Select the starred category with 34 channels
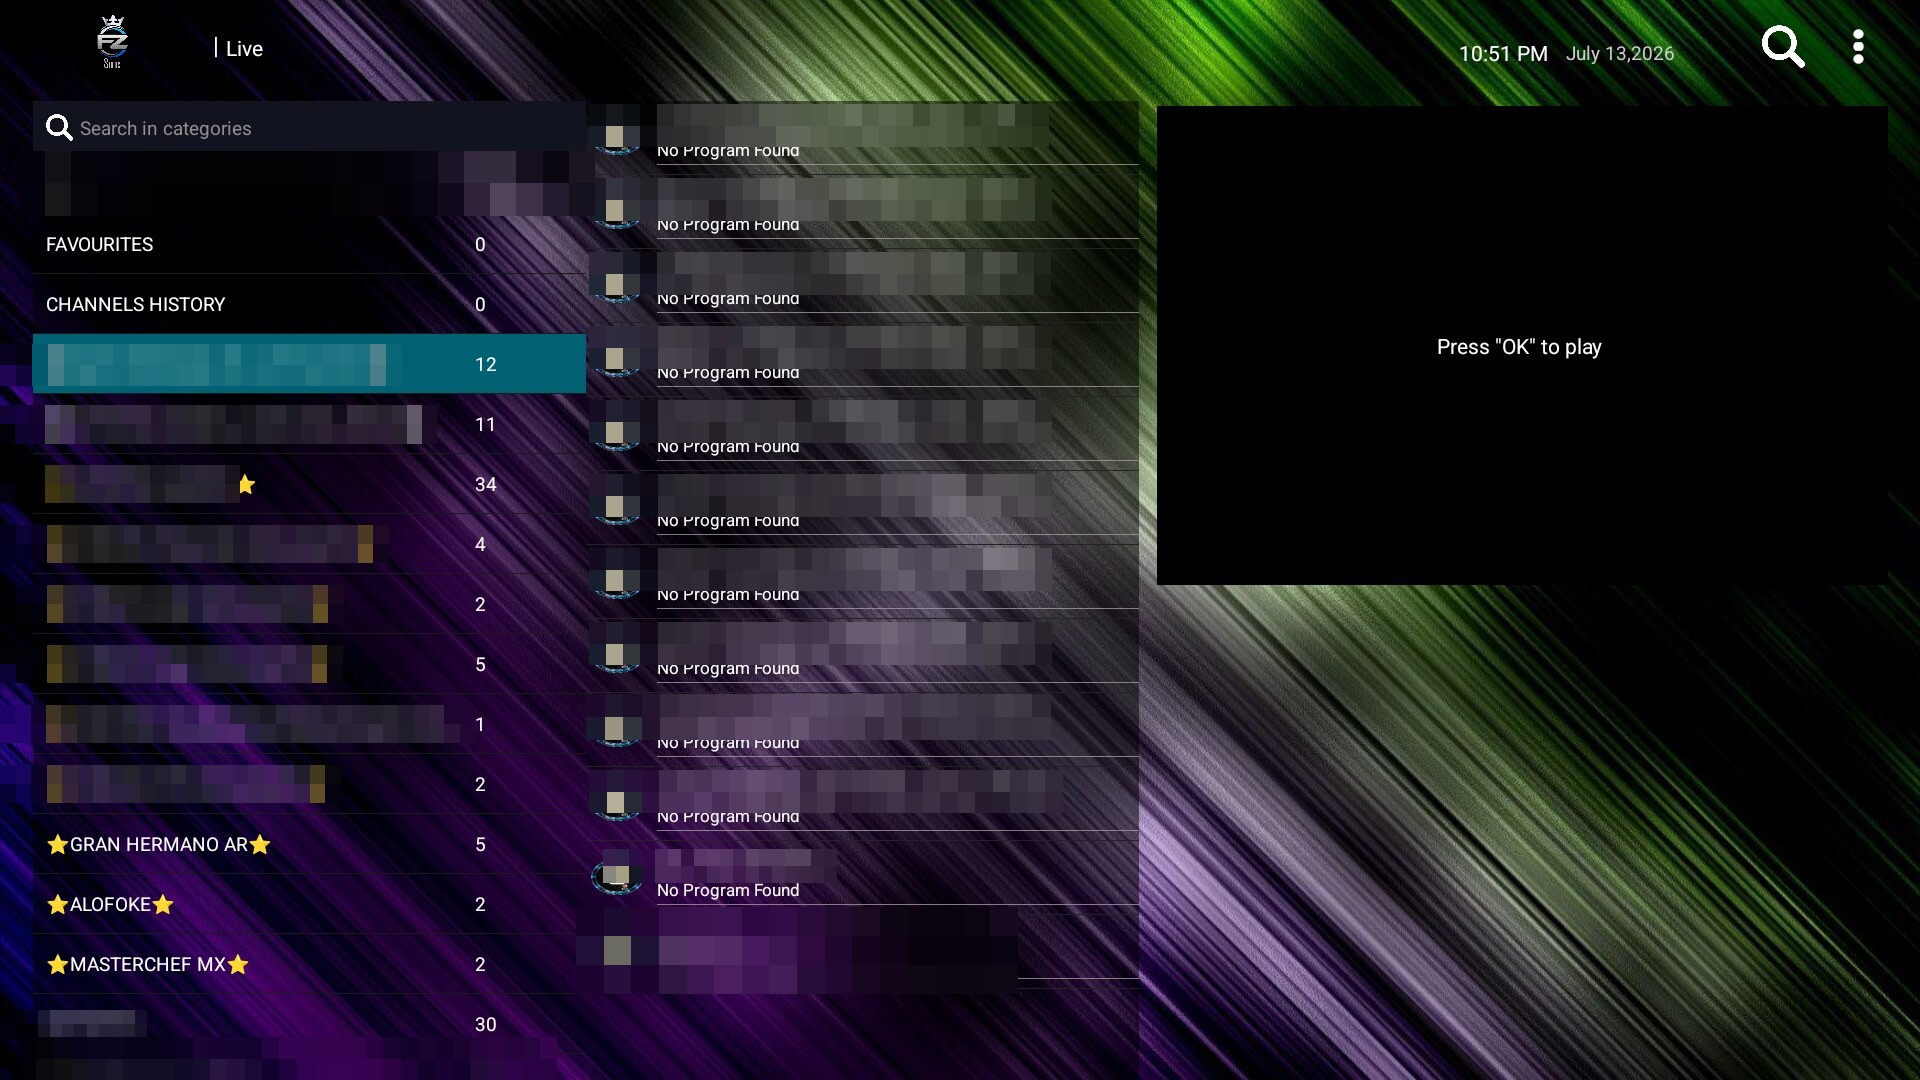This screenshot has height=1080, width=1920. [x=309, y=484]
